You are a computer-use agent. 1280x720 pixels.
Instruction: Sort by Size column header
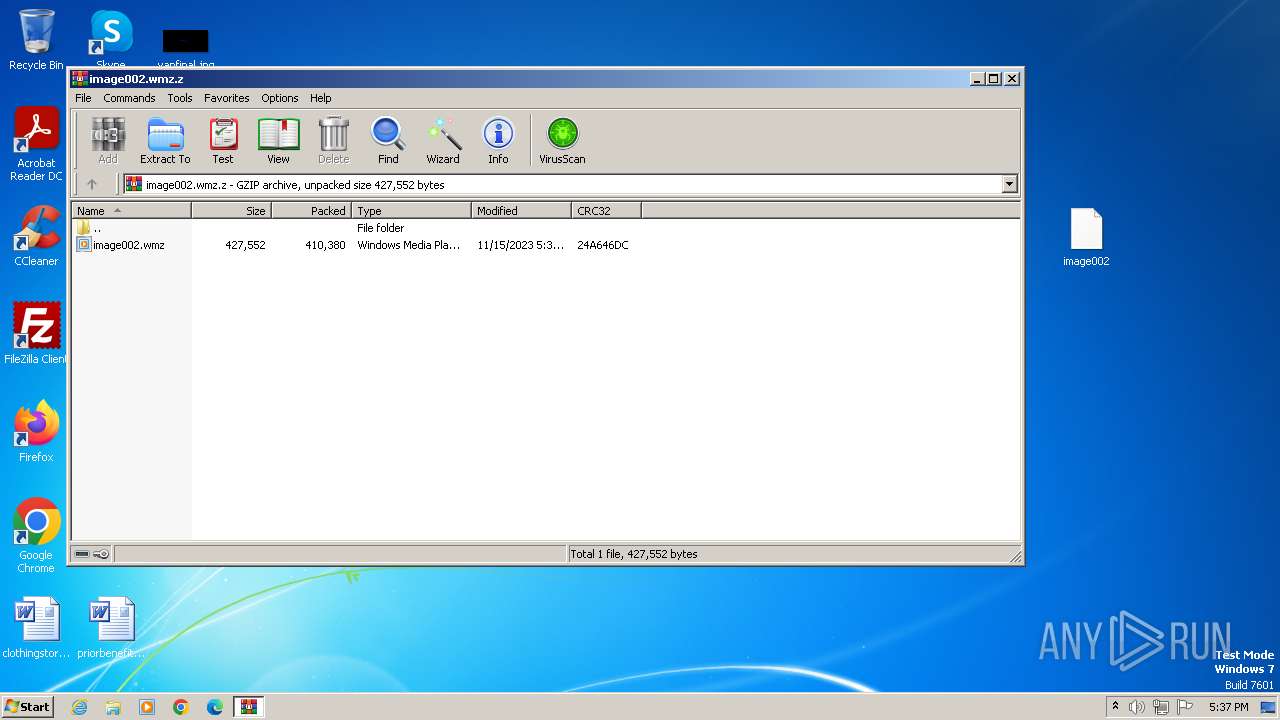(231, 210)
